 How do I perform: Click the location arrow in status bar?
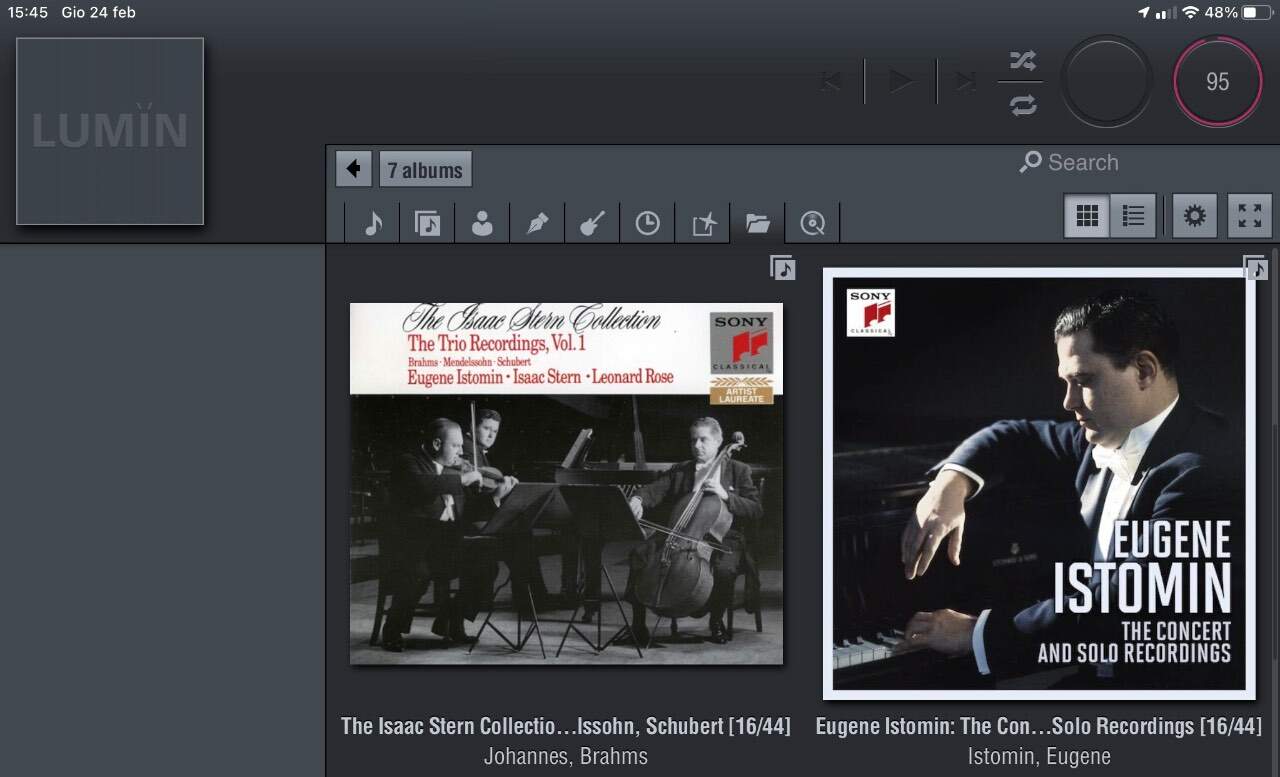1144,12
